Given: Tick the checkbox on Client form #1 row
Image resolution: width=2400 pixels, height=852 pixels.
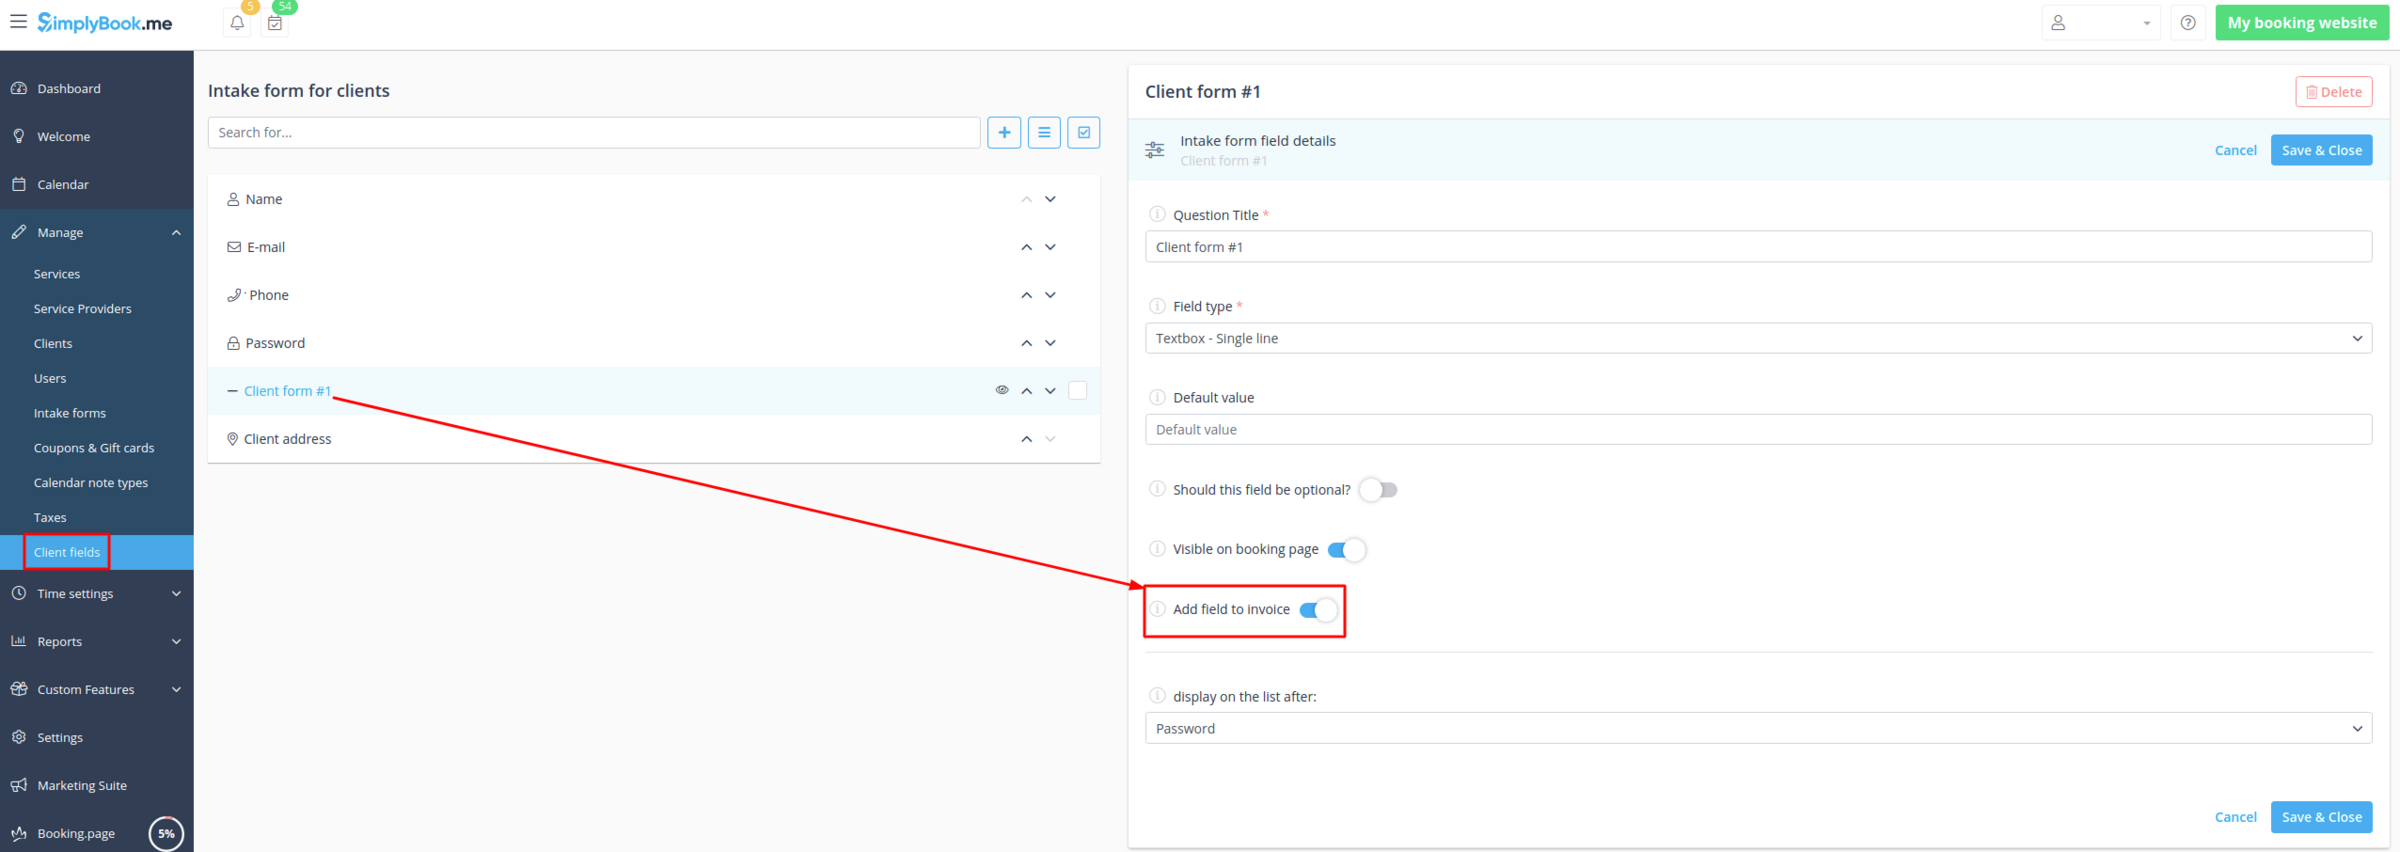Looking at the screenshot, I should [1078, 391].
